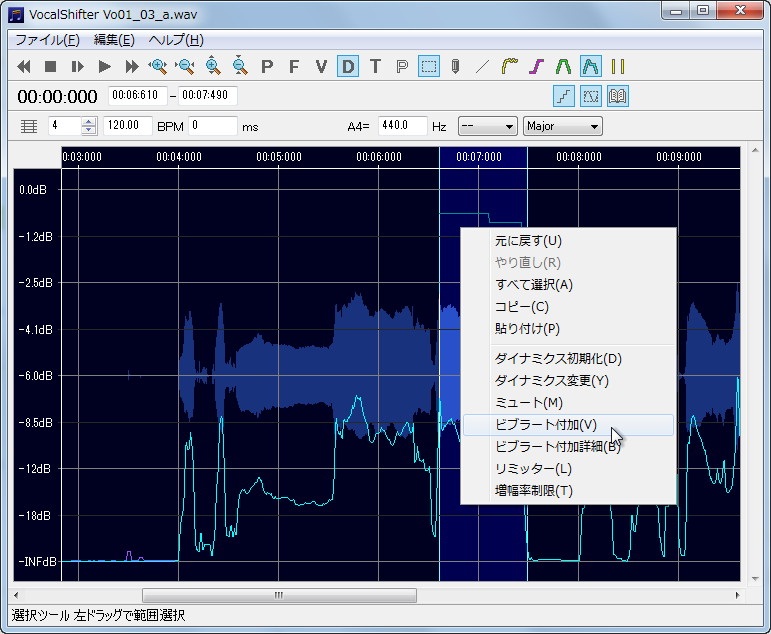
Task: Select the magenta S-curve tool
Action: (536, 66)
